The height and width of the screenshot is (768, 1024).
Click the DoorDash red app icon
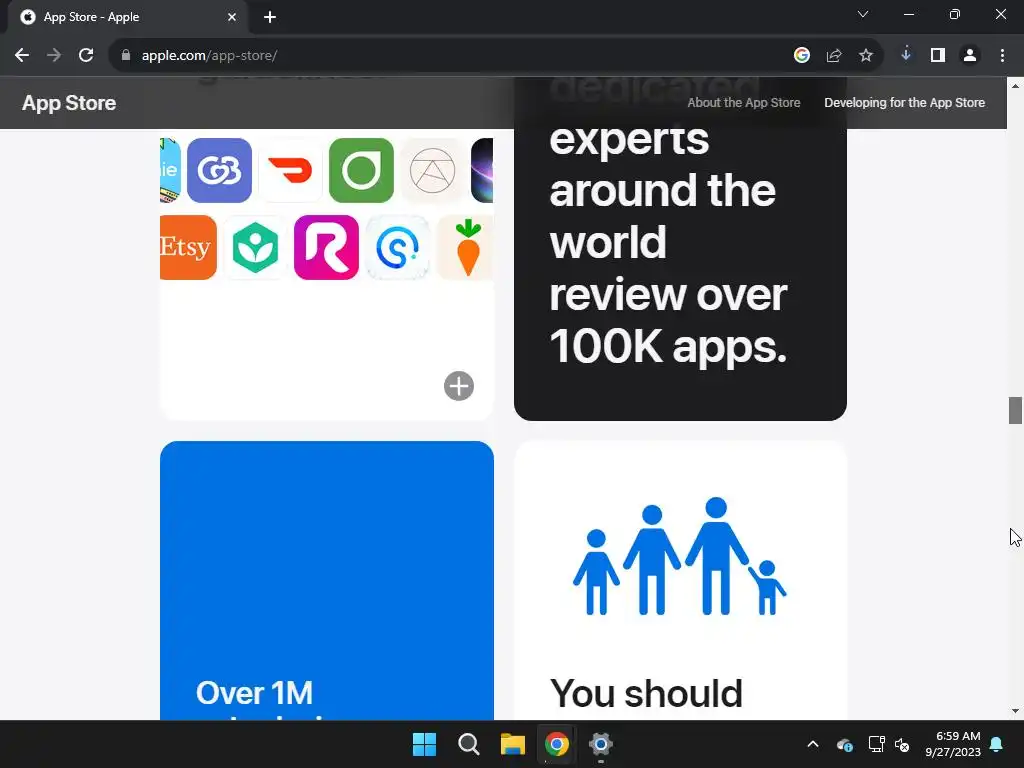point(291,170)
